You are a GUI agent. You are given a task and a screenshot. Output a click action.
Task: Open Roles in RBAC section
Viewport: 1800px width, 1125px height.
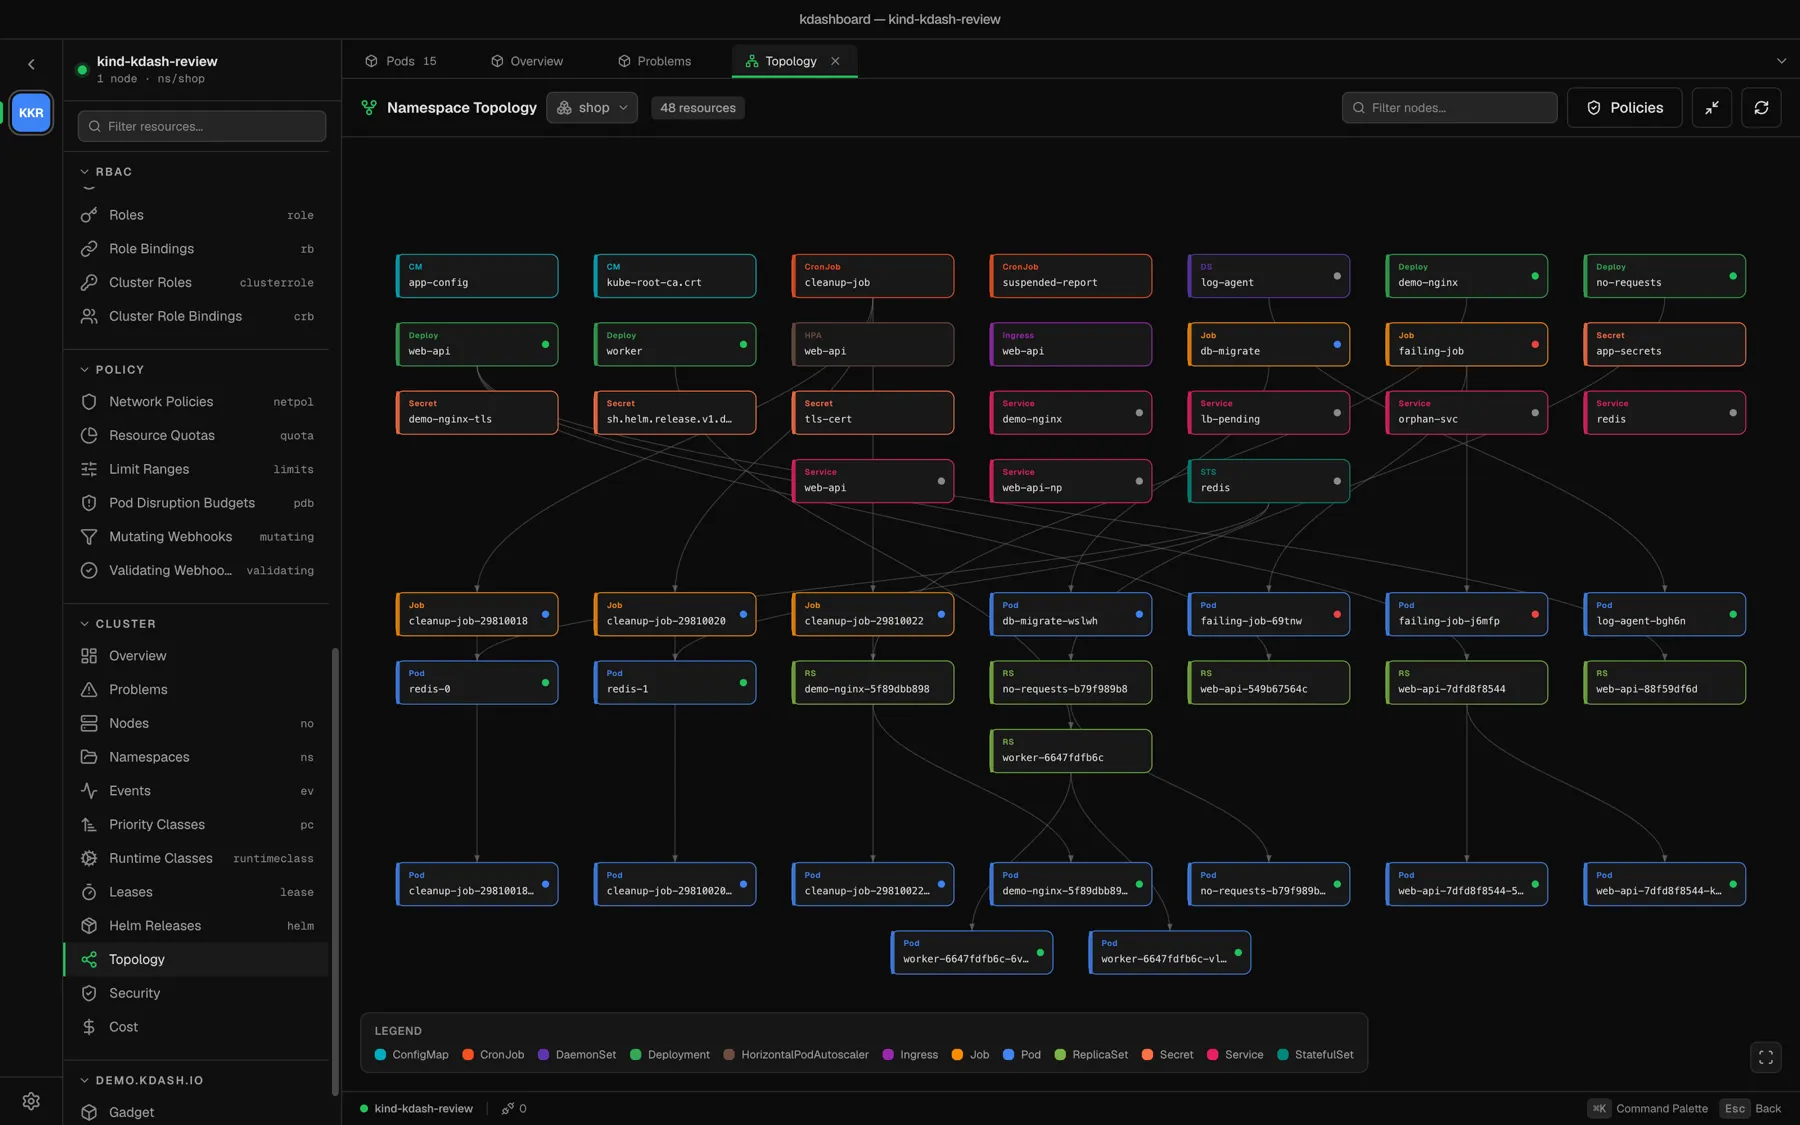click(197, 215)
